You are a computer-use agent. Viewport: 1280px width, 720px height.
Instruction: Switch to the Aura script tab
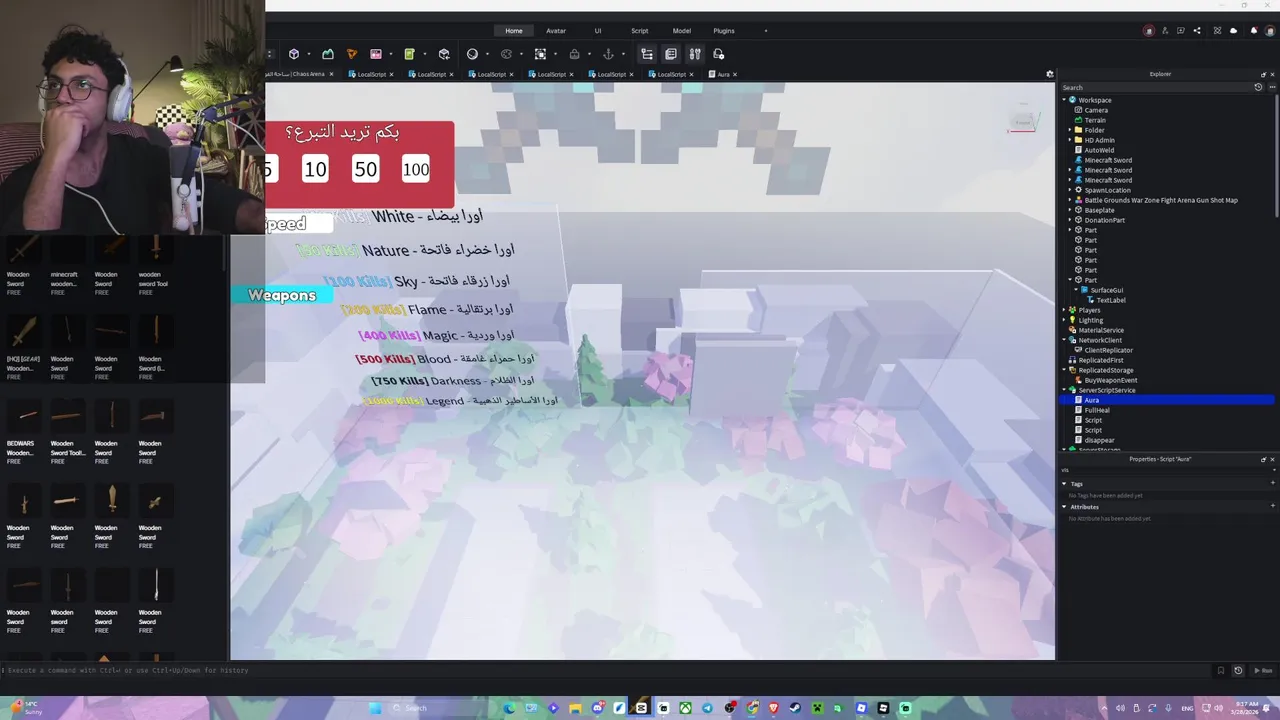(x=723, y=74)
